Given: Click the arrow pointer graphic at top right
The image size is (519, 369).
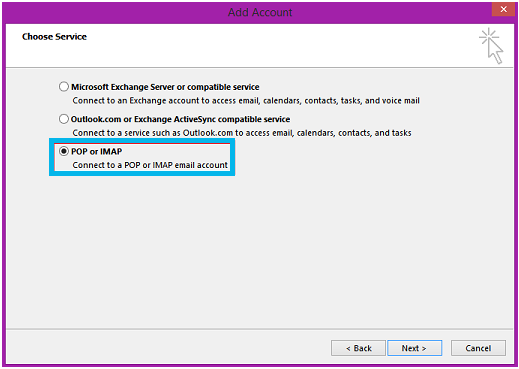Looking at the screenshot, I should 495,51.
